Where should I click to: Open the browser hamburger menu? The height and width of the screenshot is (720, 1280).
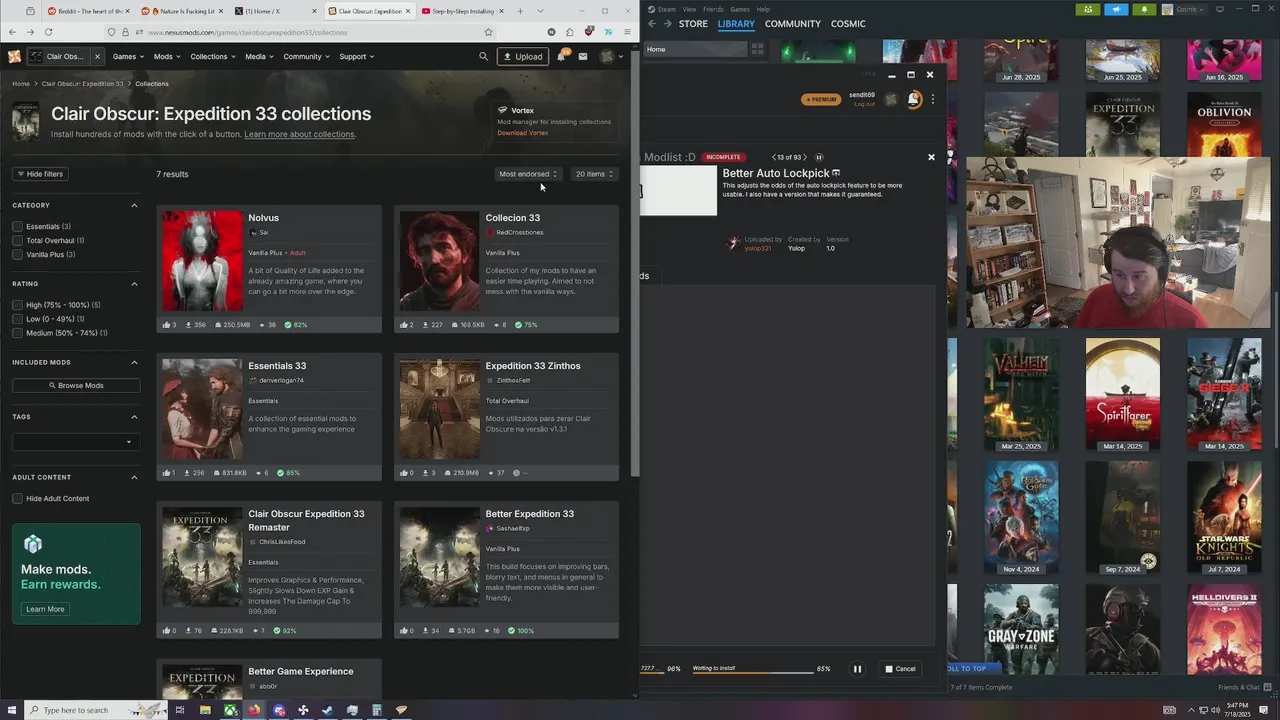pyautogui.click(x=627, y=32)
